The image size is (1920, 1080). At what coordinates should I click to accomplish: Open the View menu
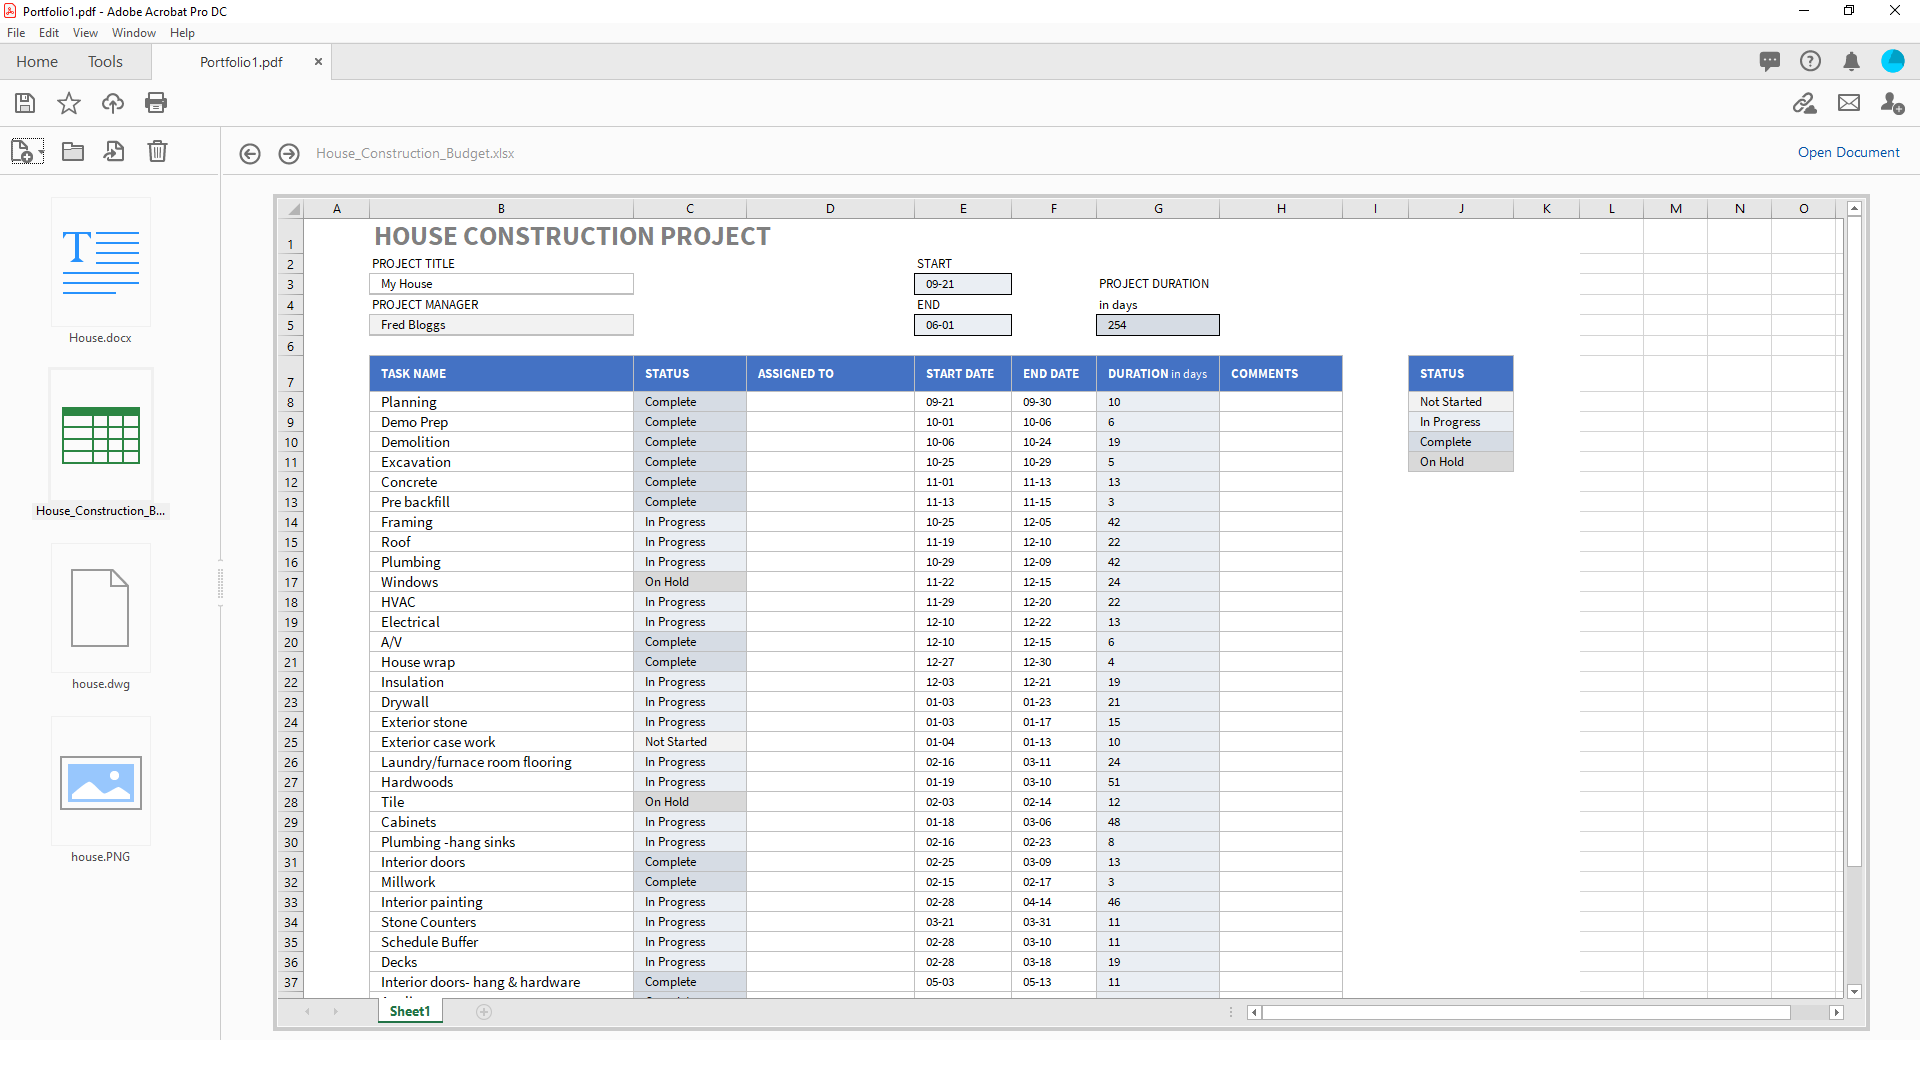[x=84, y=32]
